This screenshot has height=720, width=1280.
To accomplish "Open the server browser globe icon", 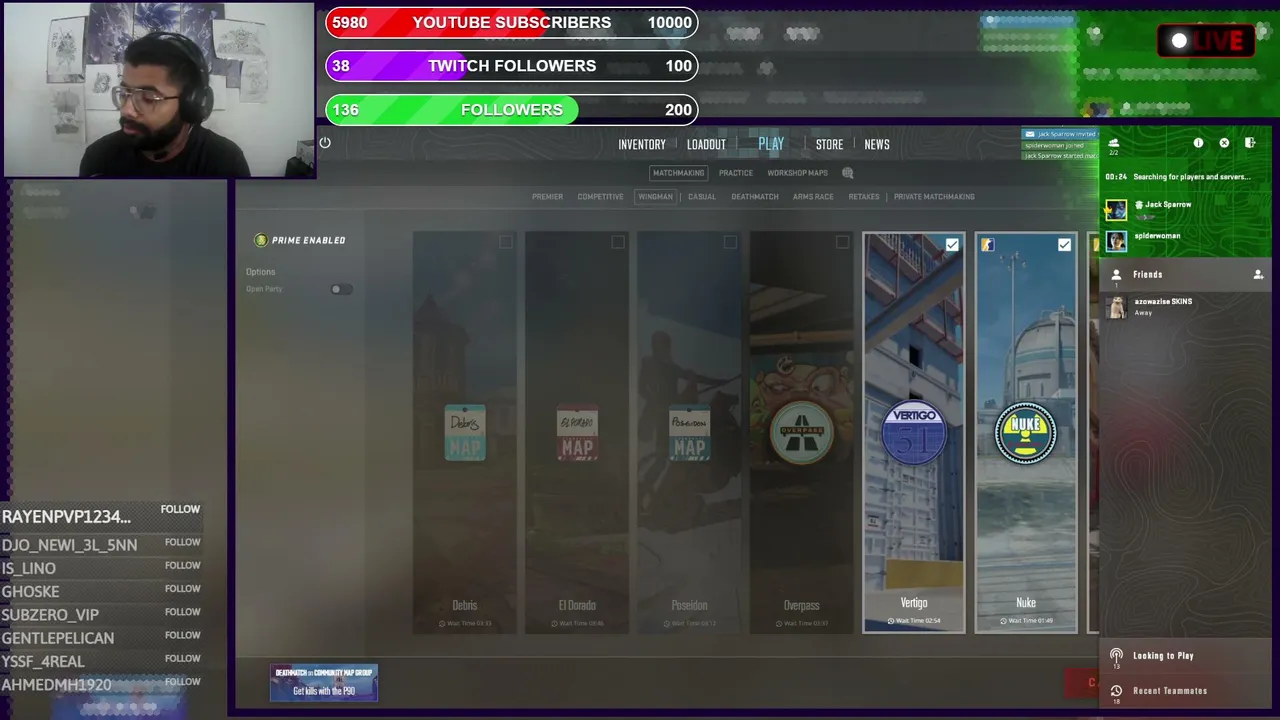I will click(x=848, y=173).
